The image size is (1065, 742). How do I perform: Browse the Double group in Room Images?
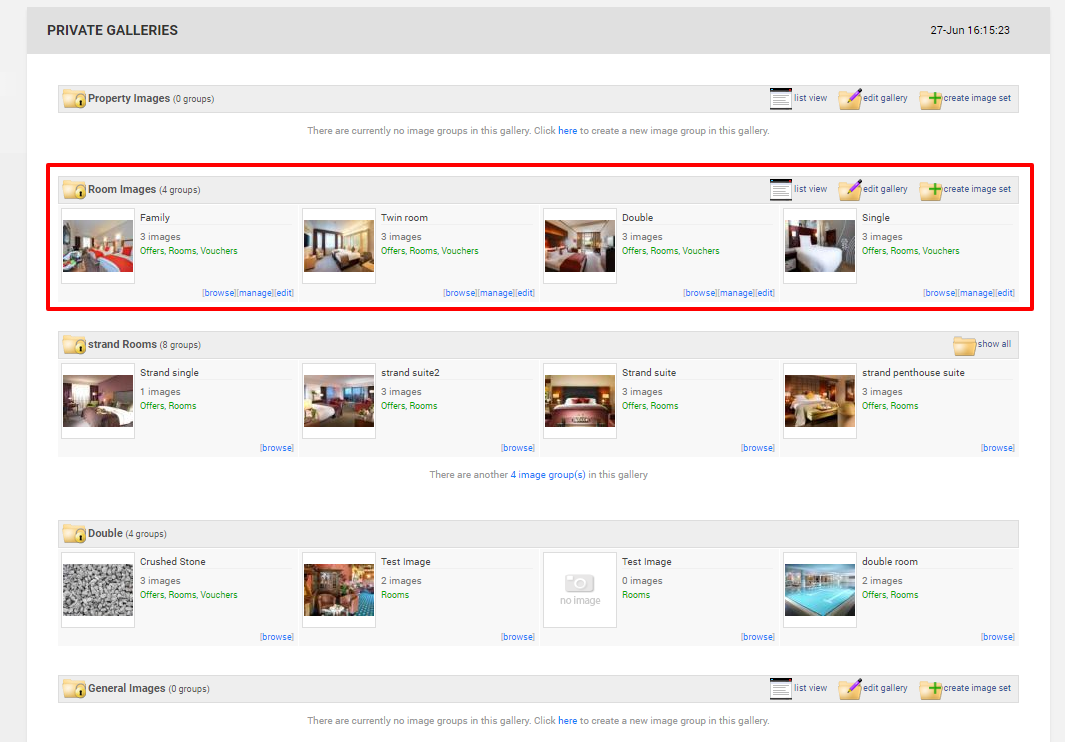[700, 293]
